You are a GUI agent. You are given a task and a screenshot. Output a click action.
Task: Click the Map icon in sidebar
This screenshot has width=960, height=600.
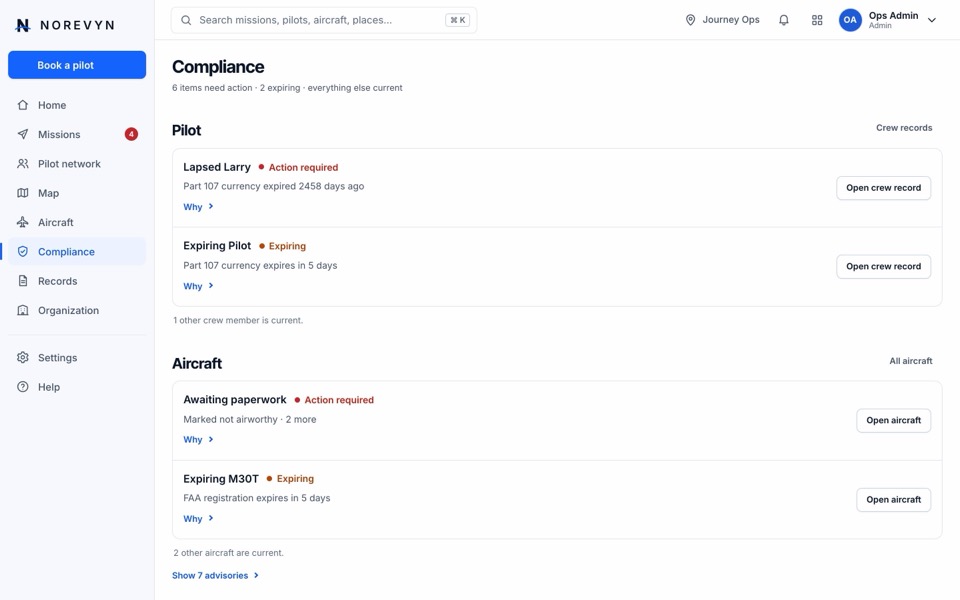tap(23, 193)
